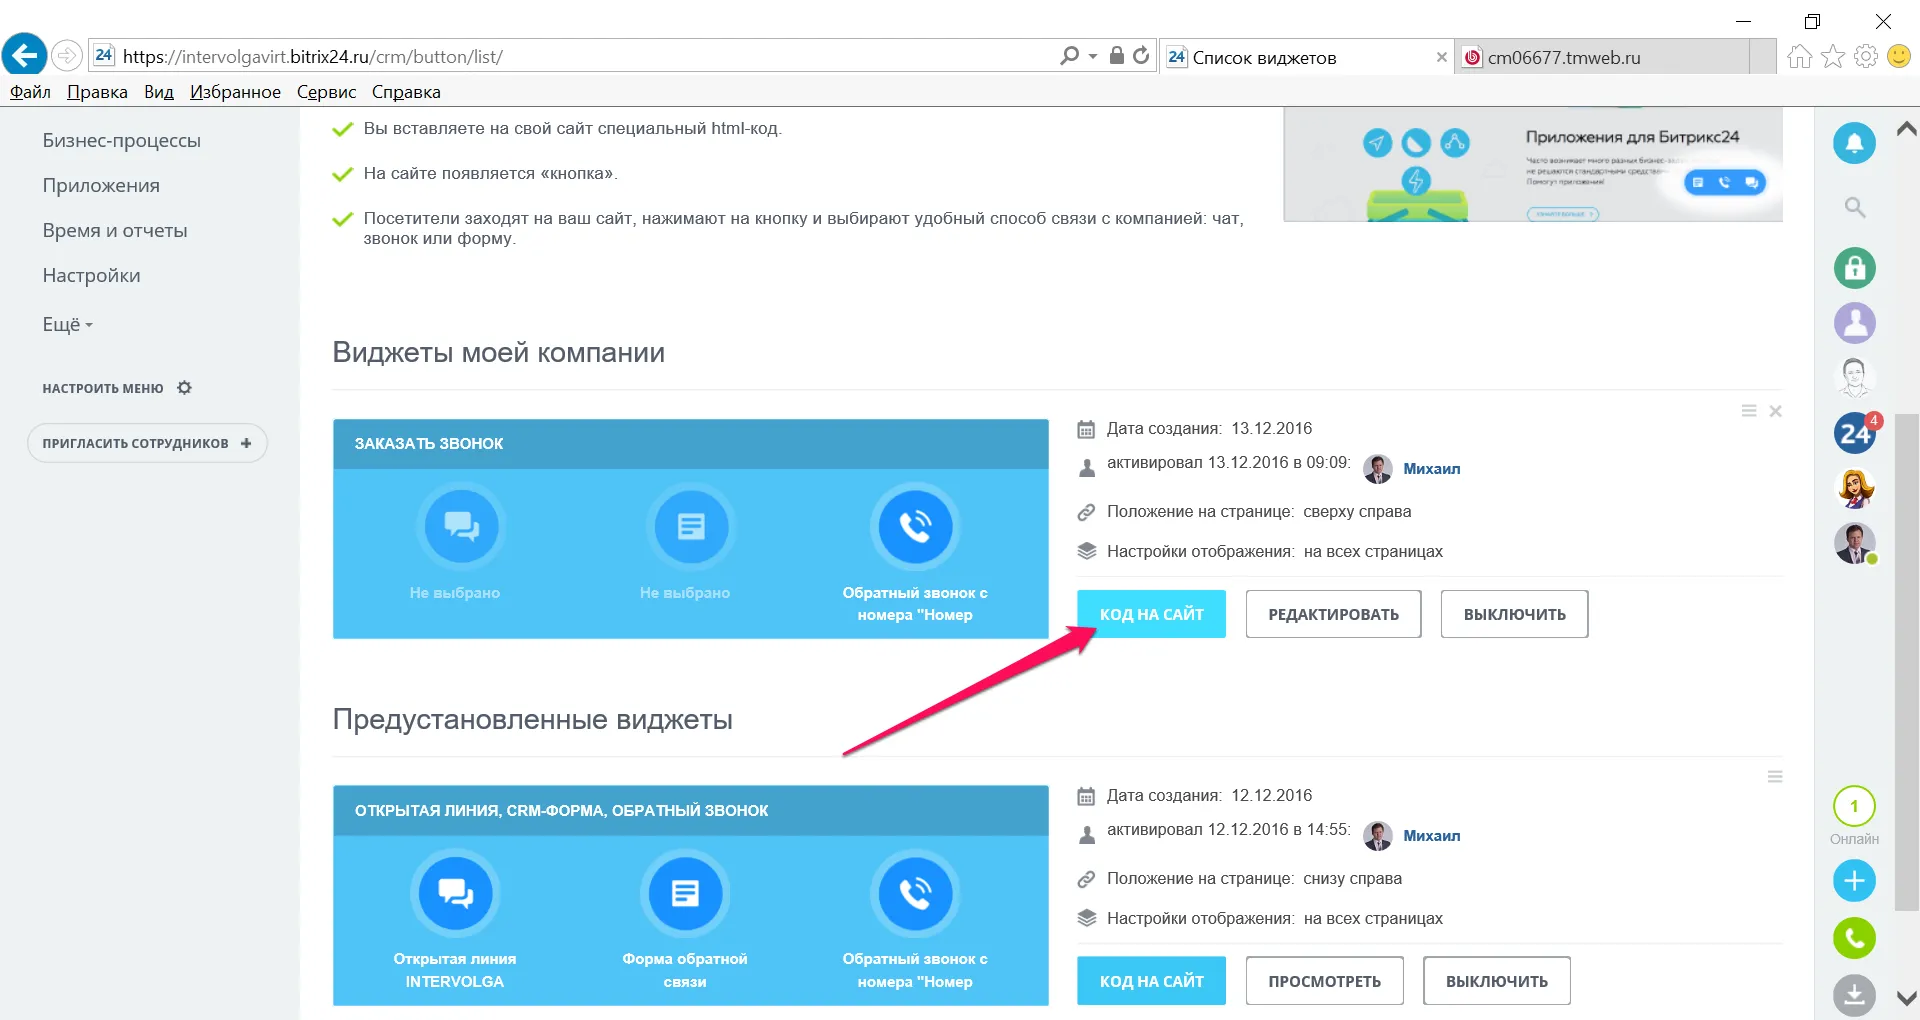The height and width of the screenshot is (1020, 1920).
Task: Click Код на сайт for Заказать звонок
Action: pyautogui.click(x=1151, y=614)
